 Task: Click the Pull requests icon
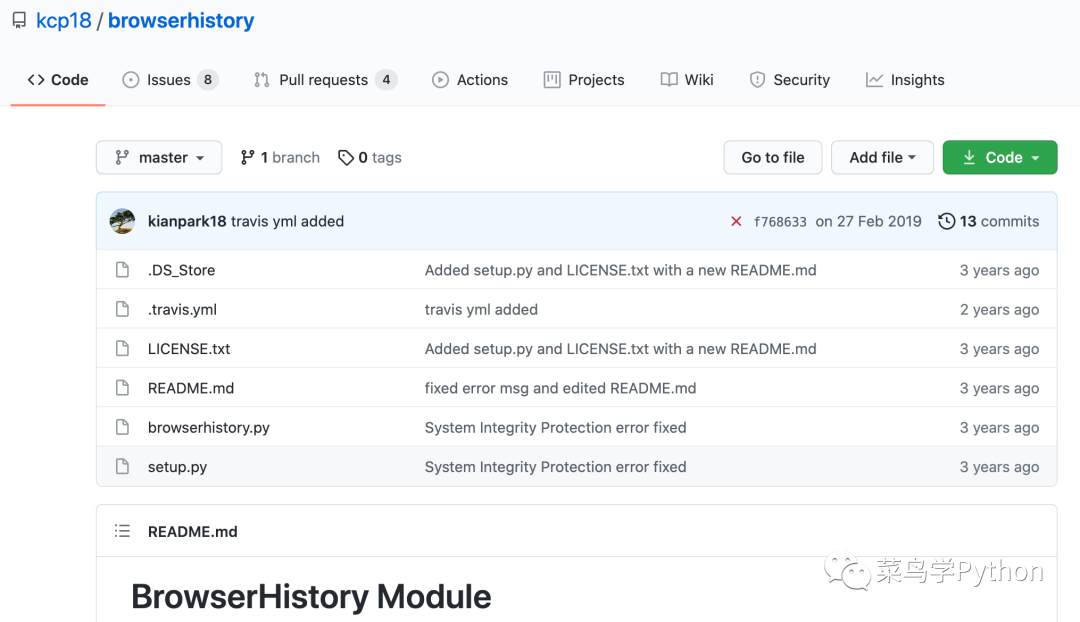(262, 80)
